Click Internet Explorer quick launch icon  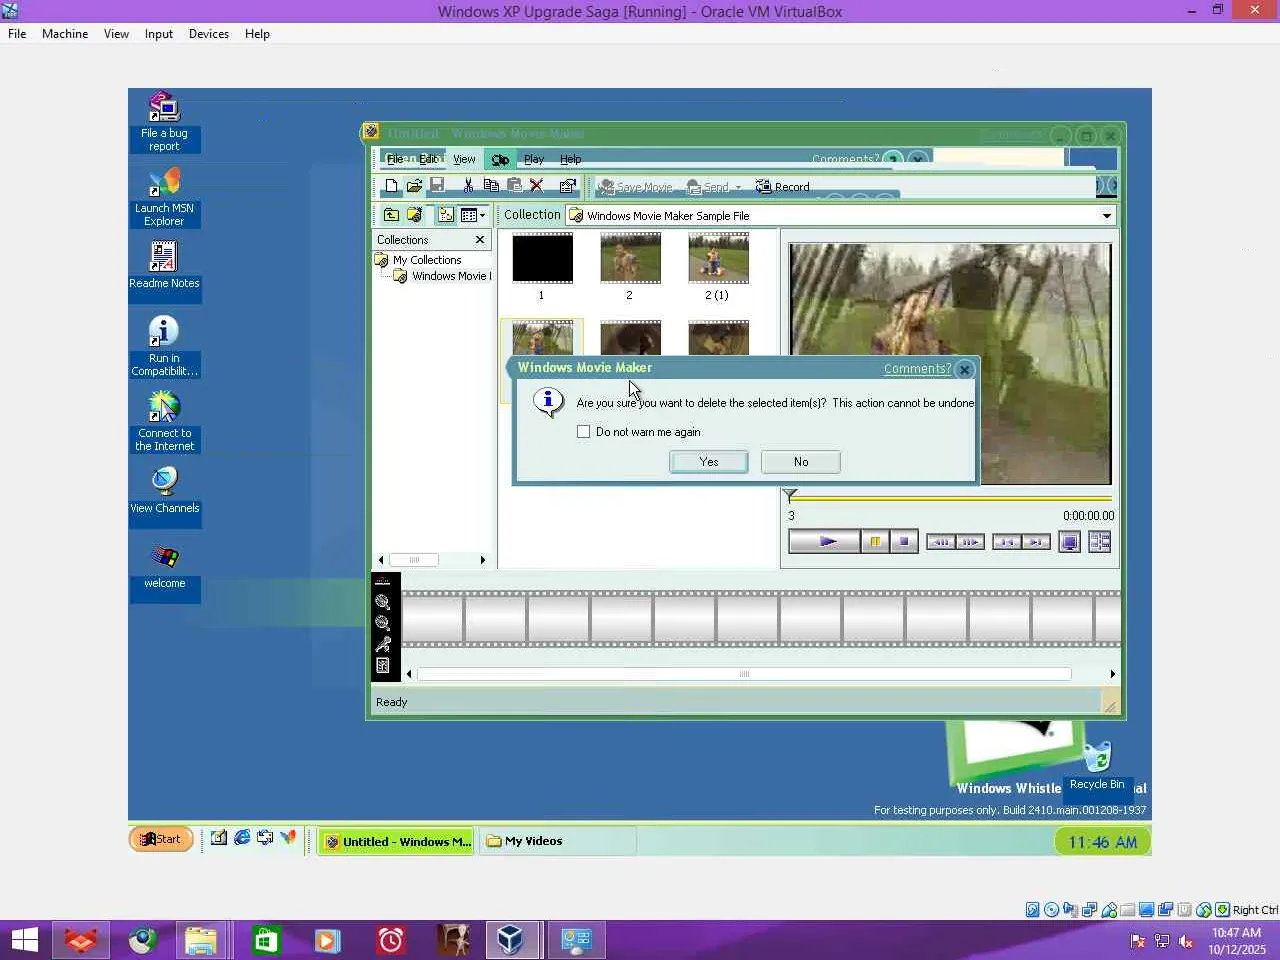point(242,838)
